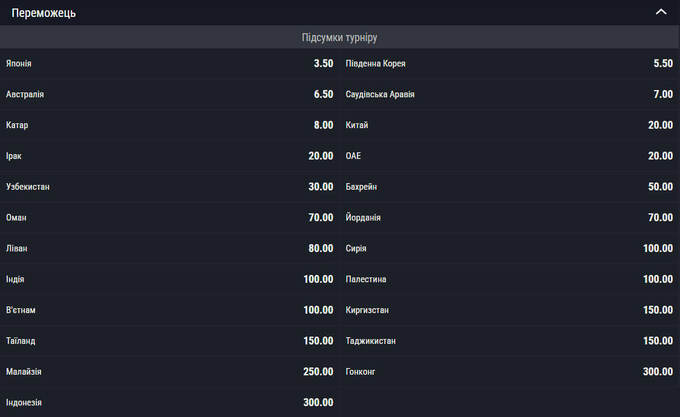Viewport: 680px width, 417px height.
Task: Bet on Бахрейн at 50.00
Action: coord(509,187)
